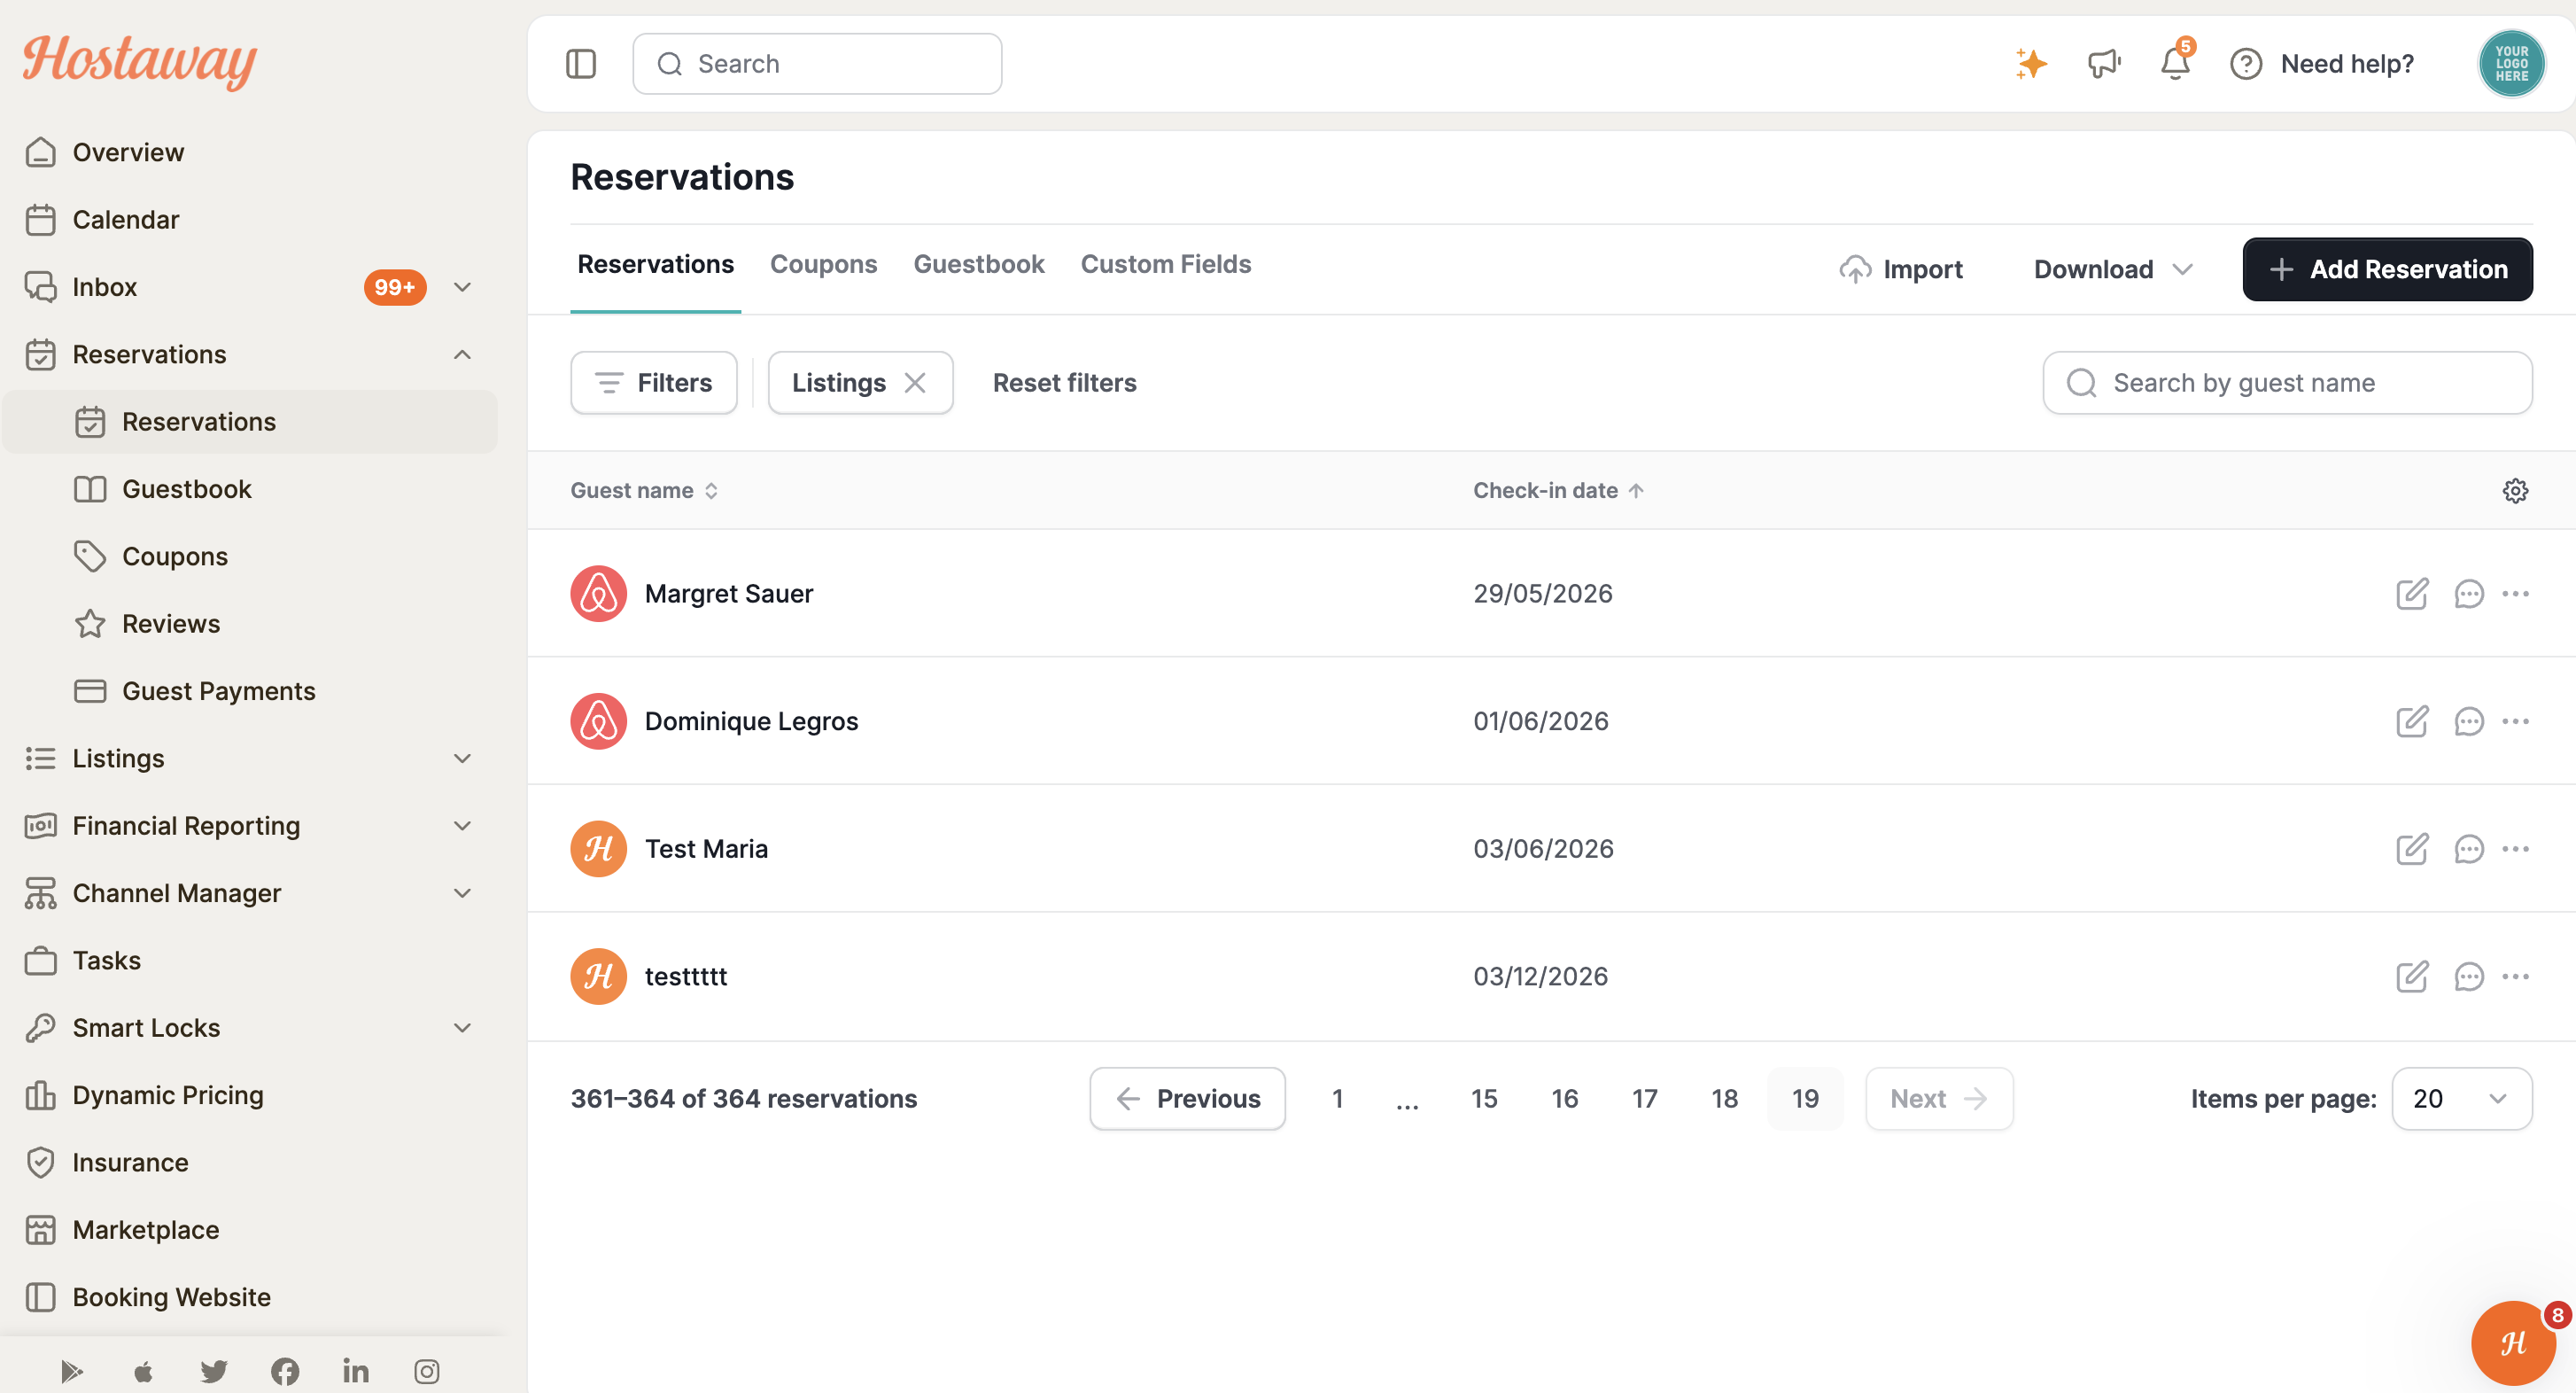Open table column settings gear
The height and width of the screenshot is (1393, 2576).
pyautogui.click(x=2515, y=490)
